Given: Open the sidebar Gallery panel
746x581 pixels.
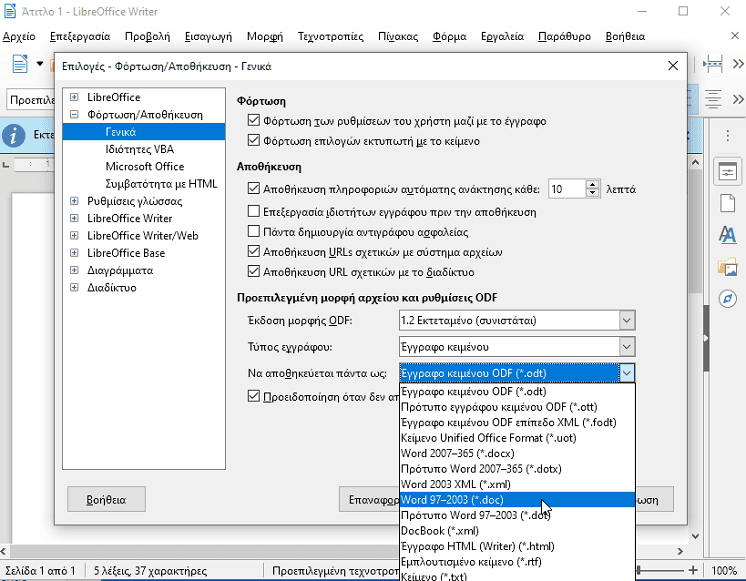Looking at the screenshot, I should 727,268.
